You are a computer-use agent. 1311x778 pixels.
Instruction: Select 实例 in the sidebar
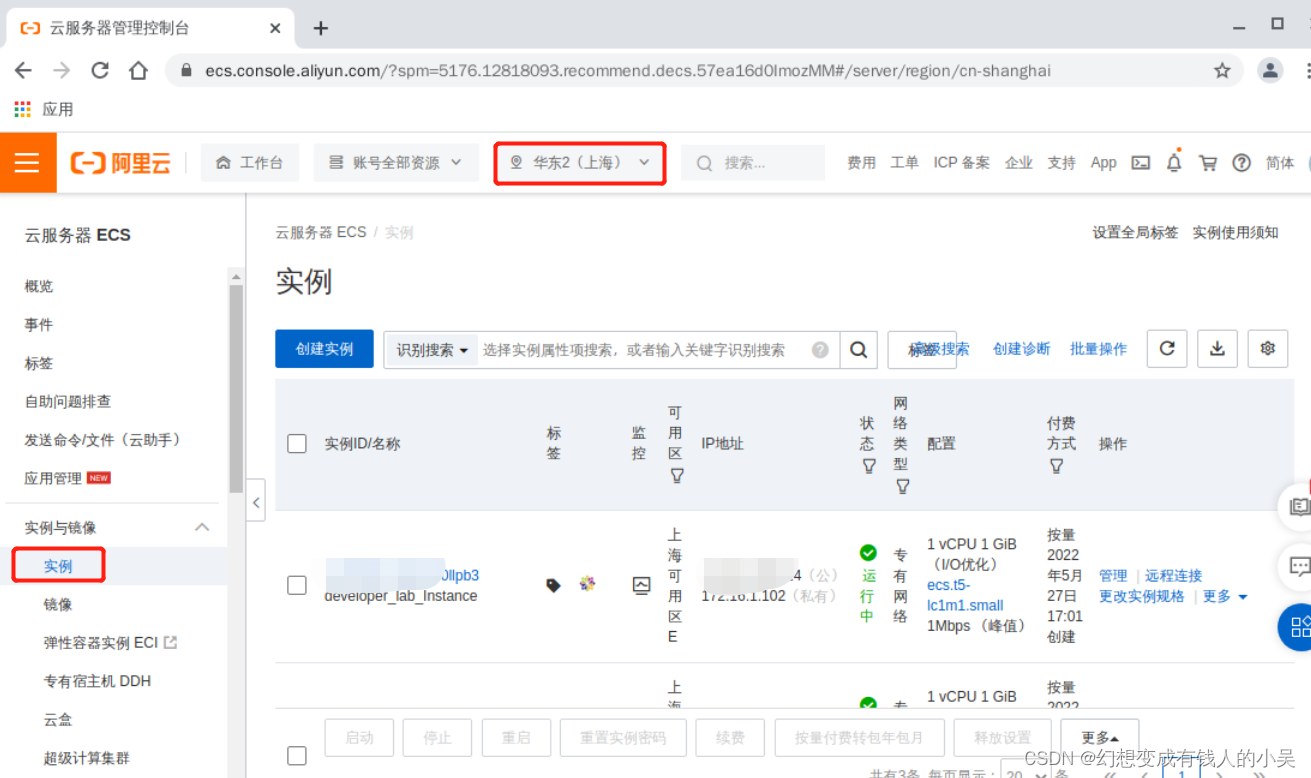tap(58, 566)
